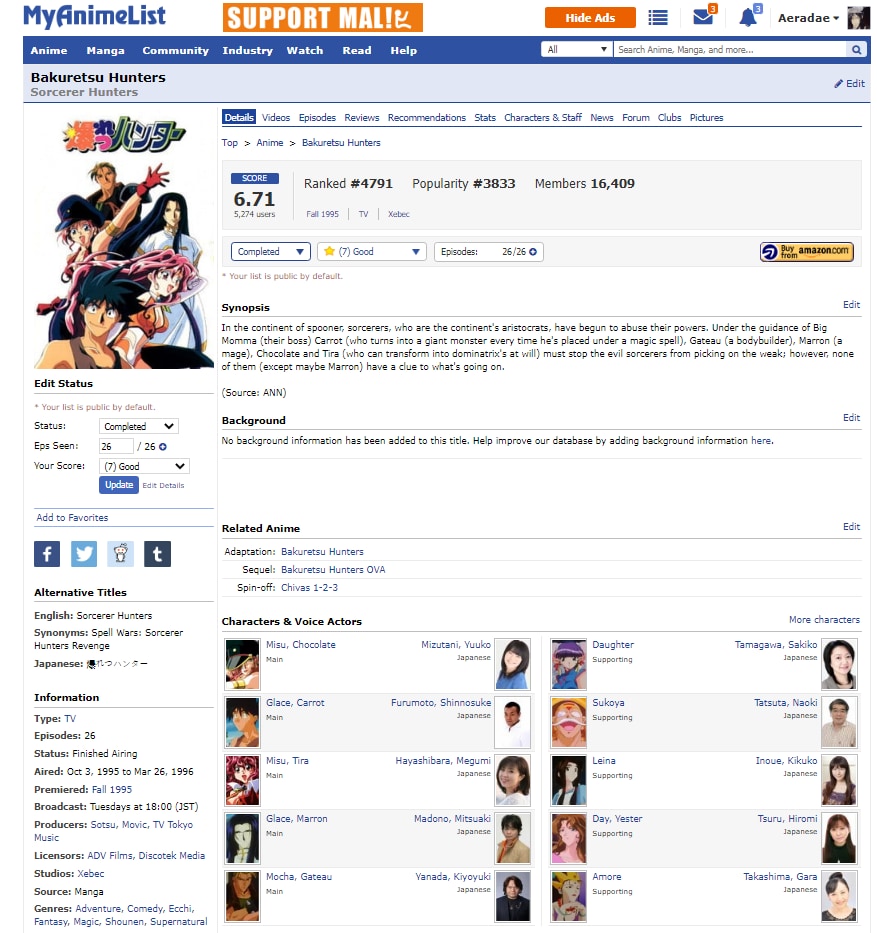Image resolution: width=877 pixels, height=933 pixels.
Task: Click into the search text field
Action: coord(730,50)
